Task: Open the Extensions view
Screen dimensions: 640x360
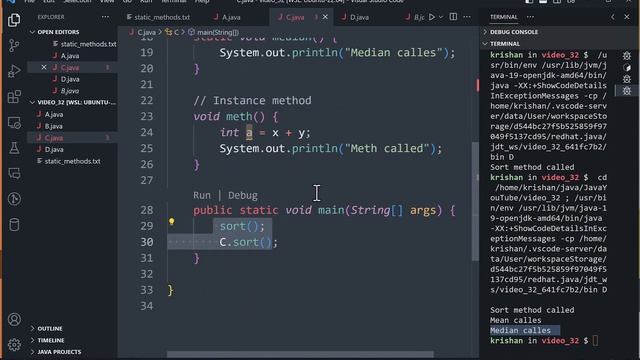Action: [14, 97]
